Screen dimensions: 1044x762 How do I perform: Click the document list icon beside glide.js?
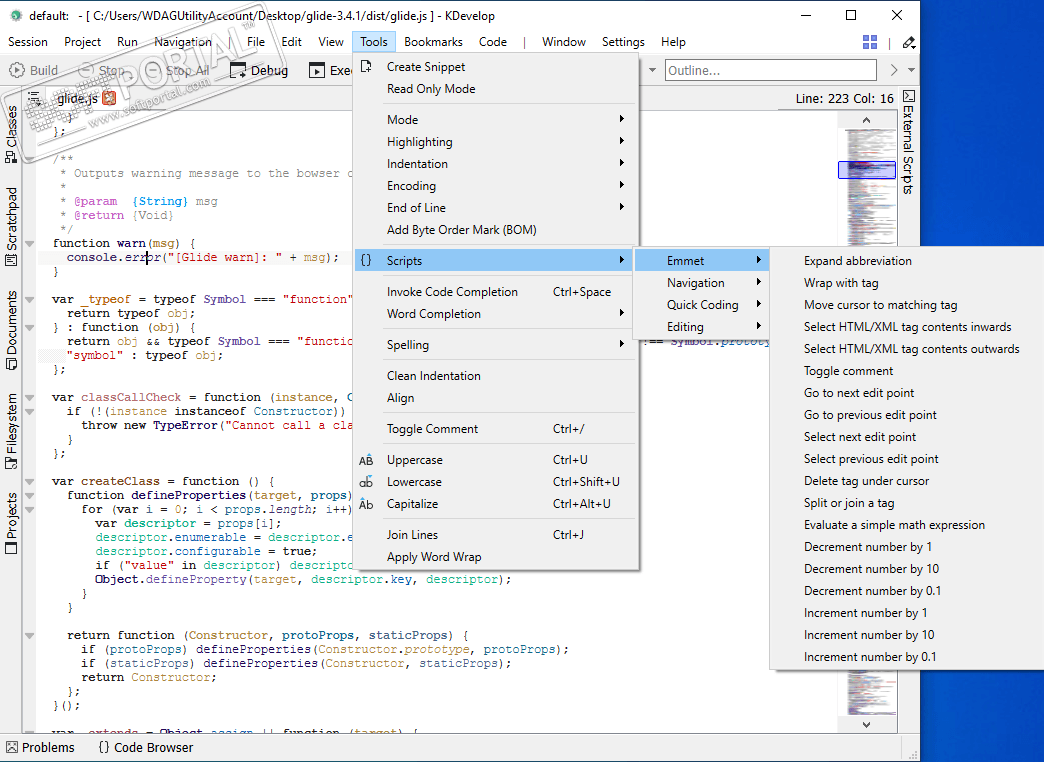35,98
